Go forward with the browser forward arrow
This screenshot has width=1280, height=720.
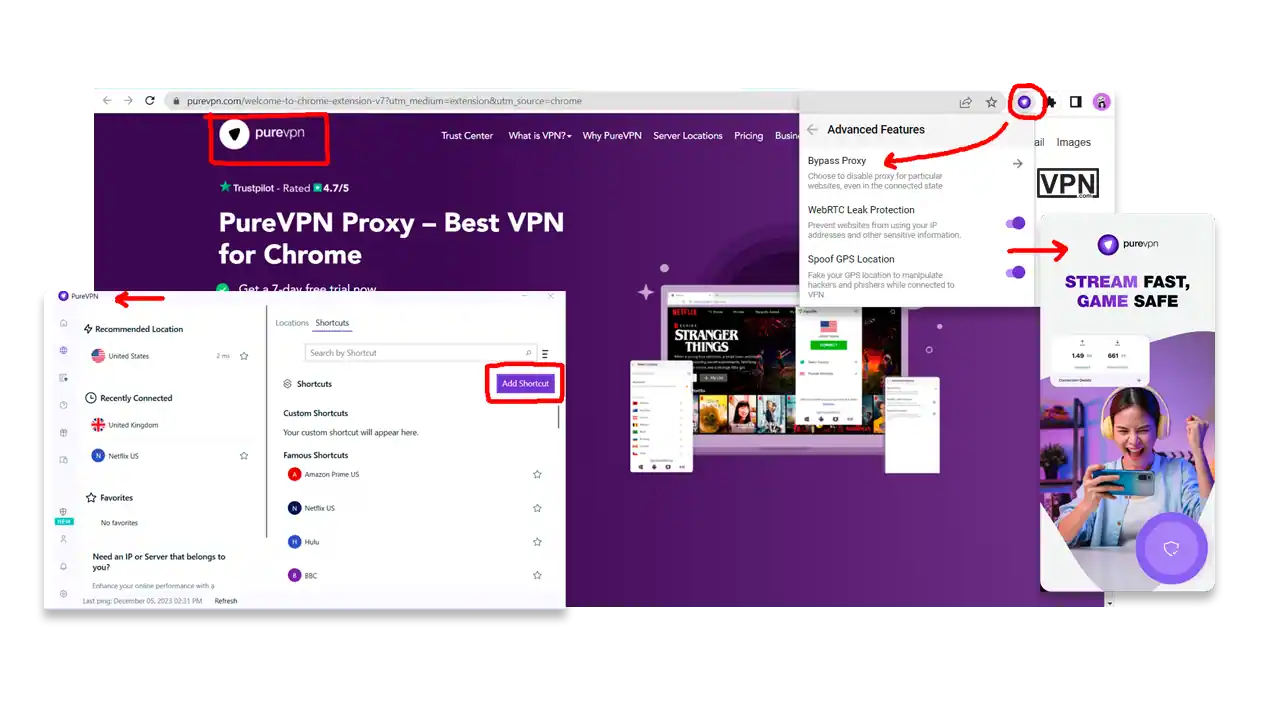coord(128,100)
